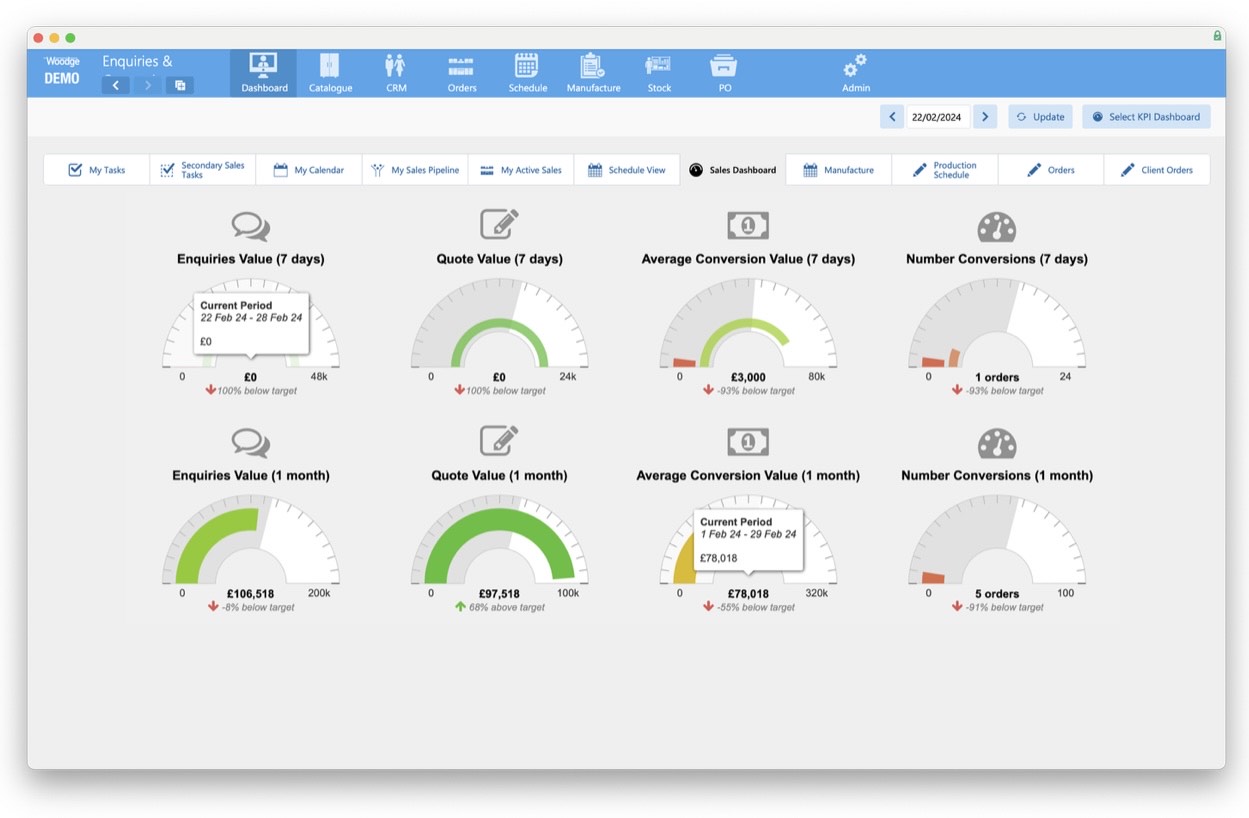1249x818 pixels.
Task: Click the date field showing 22/02/2024
Action: [937, 117]
